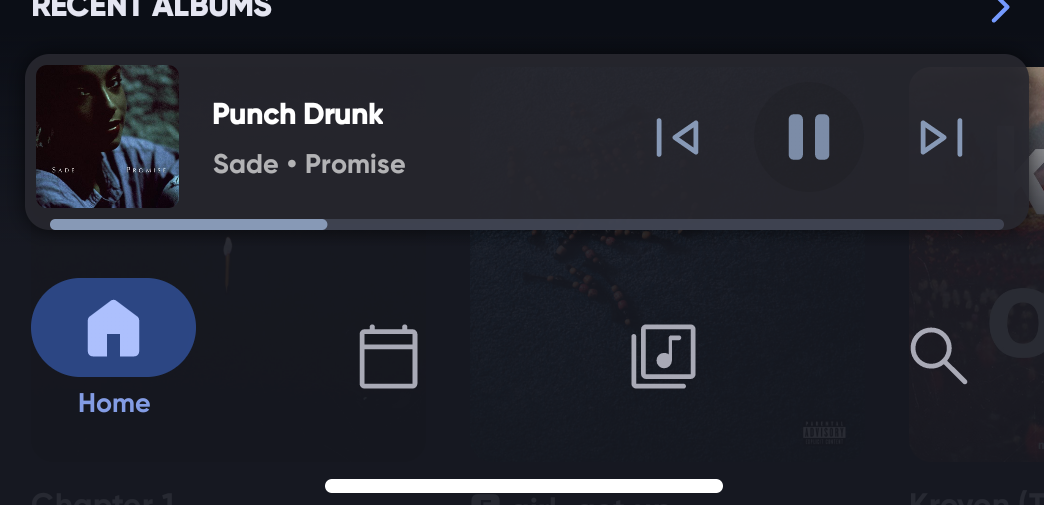Seek within the unplayed progress bar
Screen dimensions: 1044x505
[665, 225]
